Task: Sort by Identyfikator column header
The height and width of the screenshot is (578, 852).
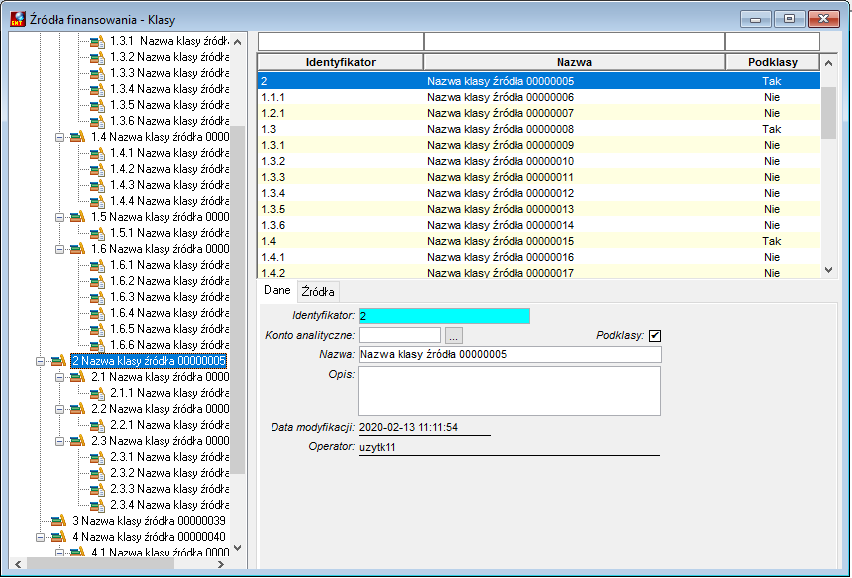Action: click(340, 62)
